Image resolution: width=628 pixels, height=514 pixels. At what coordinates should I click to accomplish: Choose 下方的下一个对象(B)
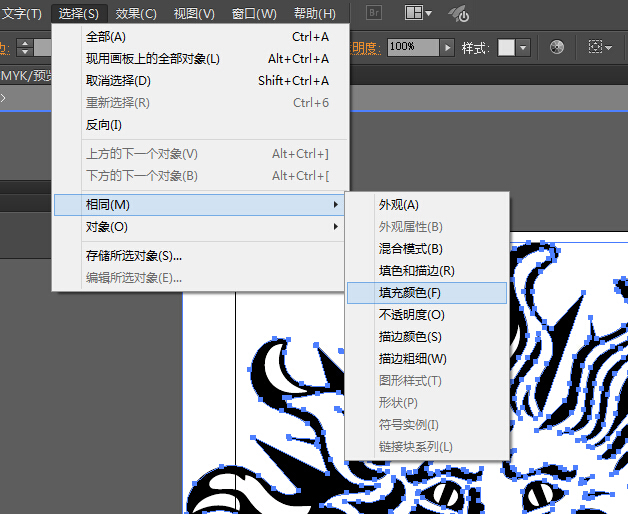(200, 176)
